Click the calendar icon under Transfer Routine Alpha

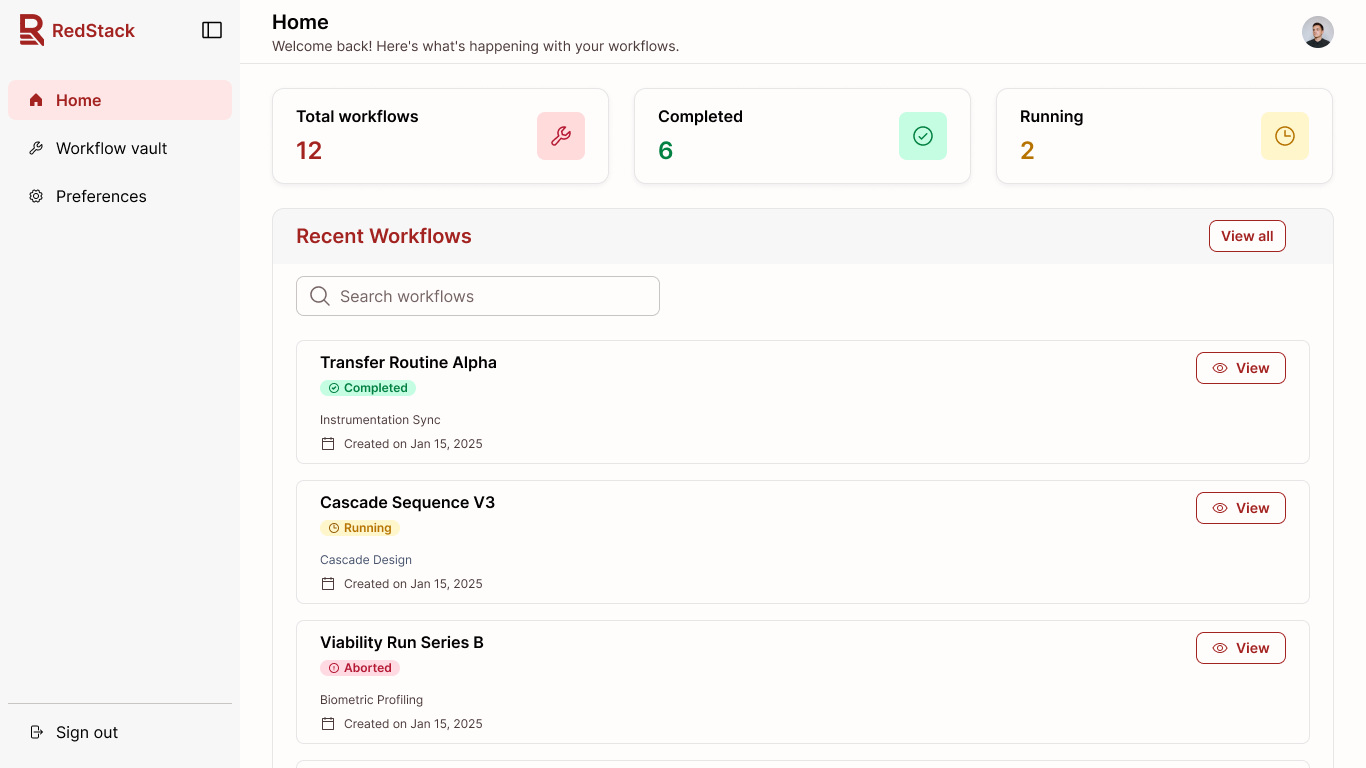point(328,444)
